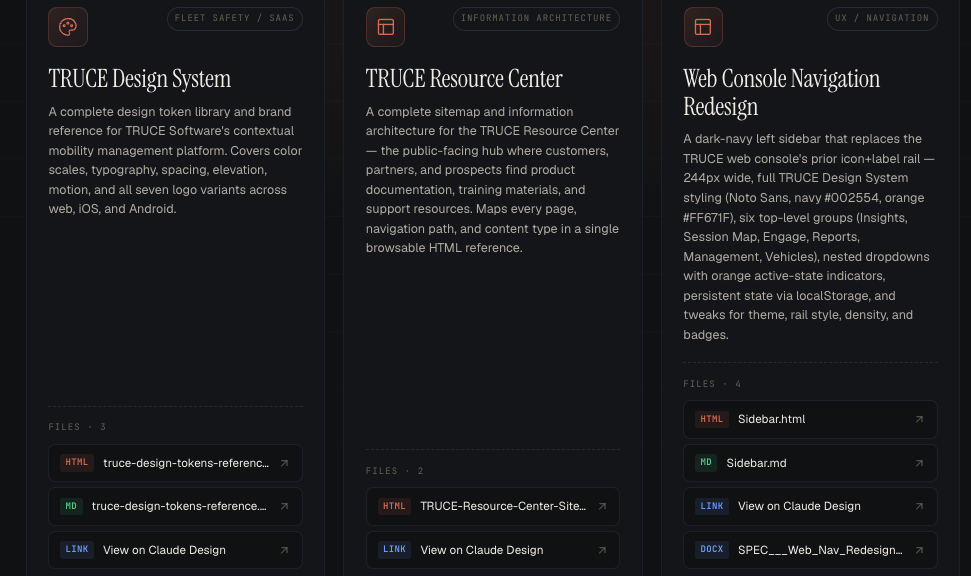Open arrow icon beside Sidebar.md
The width and height of the screenshot is (971, 576).
pyautogui.click(x=919, y=463)
